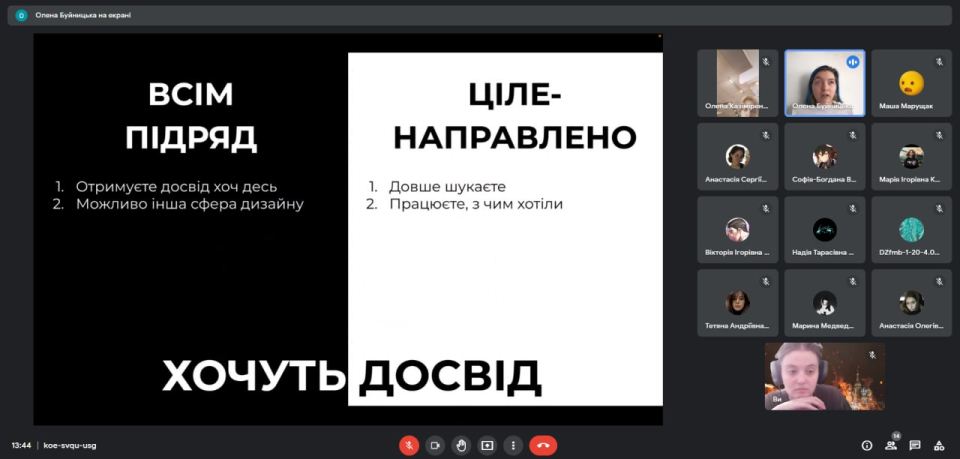Click the muted mic icon on Анастасія Сергії… tile
The width and height of the screenshot is (960, 459).
tap(766, 135)
